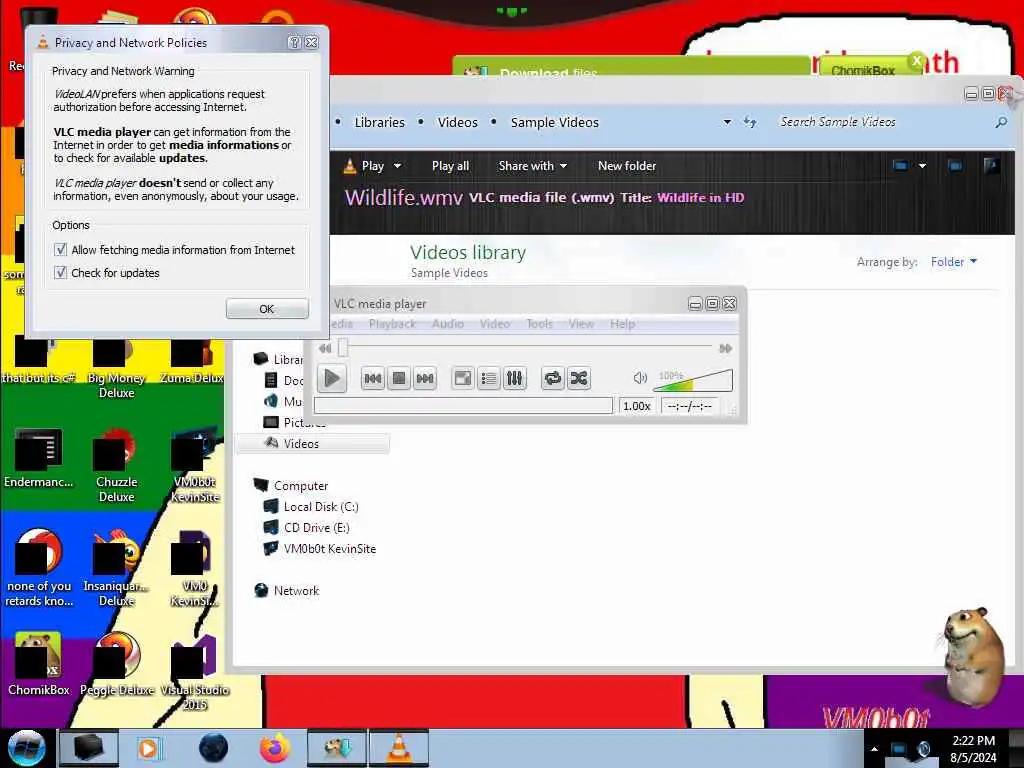
Task: Open Visual Studio 2015 desktop shortcut
Action: pos(195,671)
